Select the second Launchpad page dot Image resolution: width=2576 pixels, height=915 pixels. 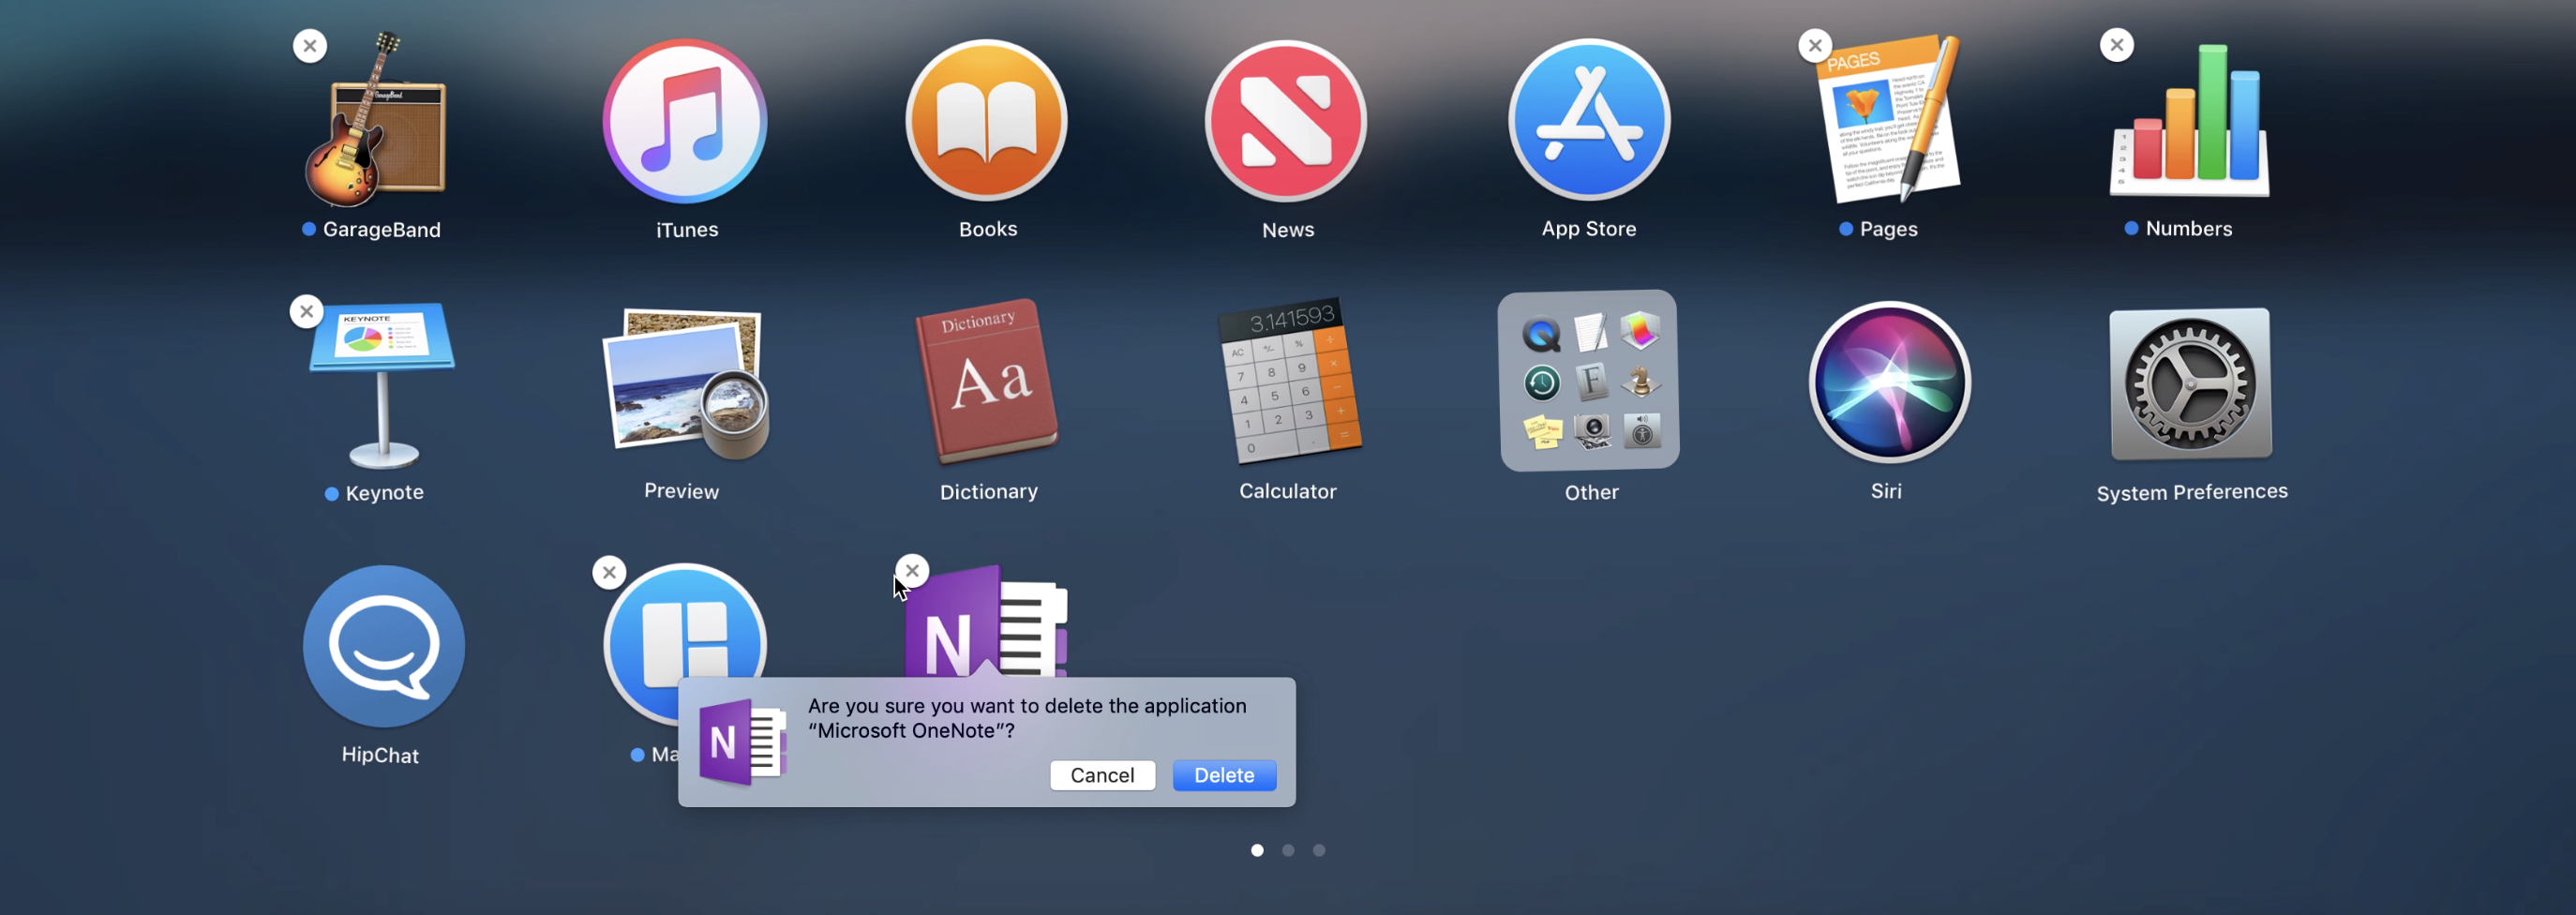tap(1288, 850)
